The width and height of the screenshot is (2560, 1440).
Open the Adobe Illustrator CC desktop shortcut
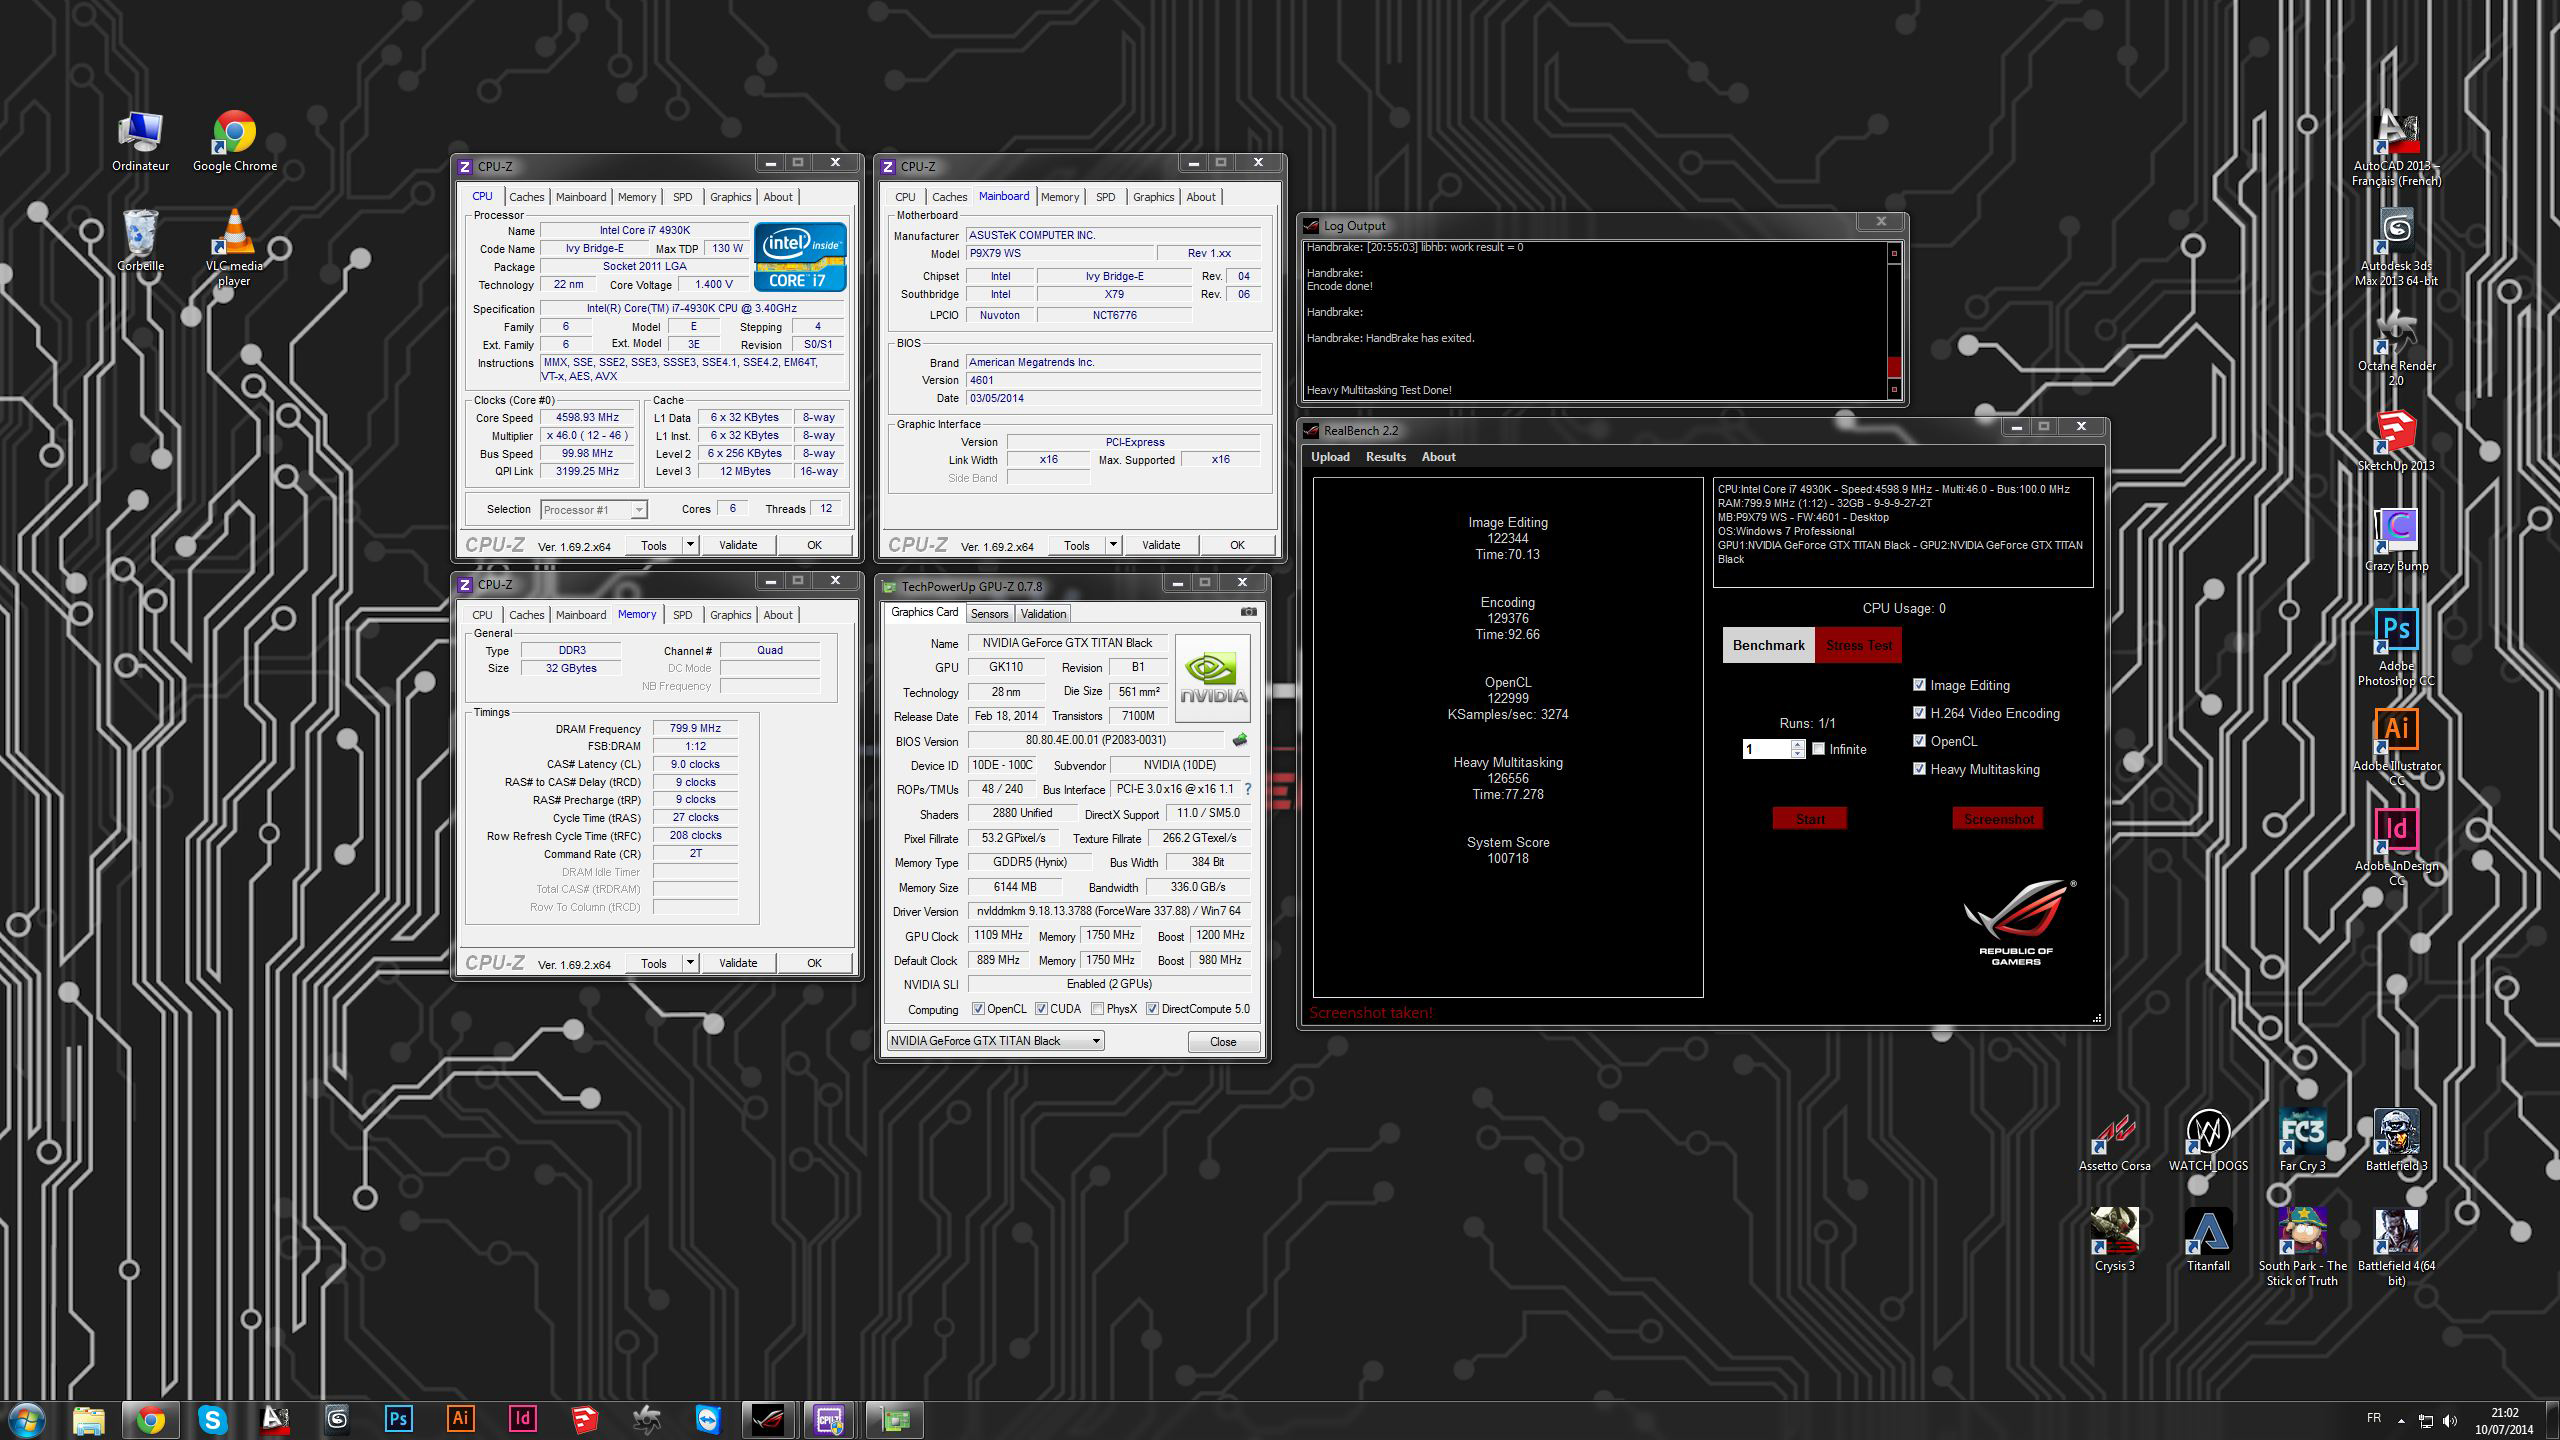(2396, 748)
